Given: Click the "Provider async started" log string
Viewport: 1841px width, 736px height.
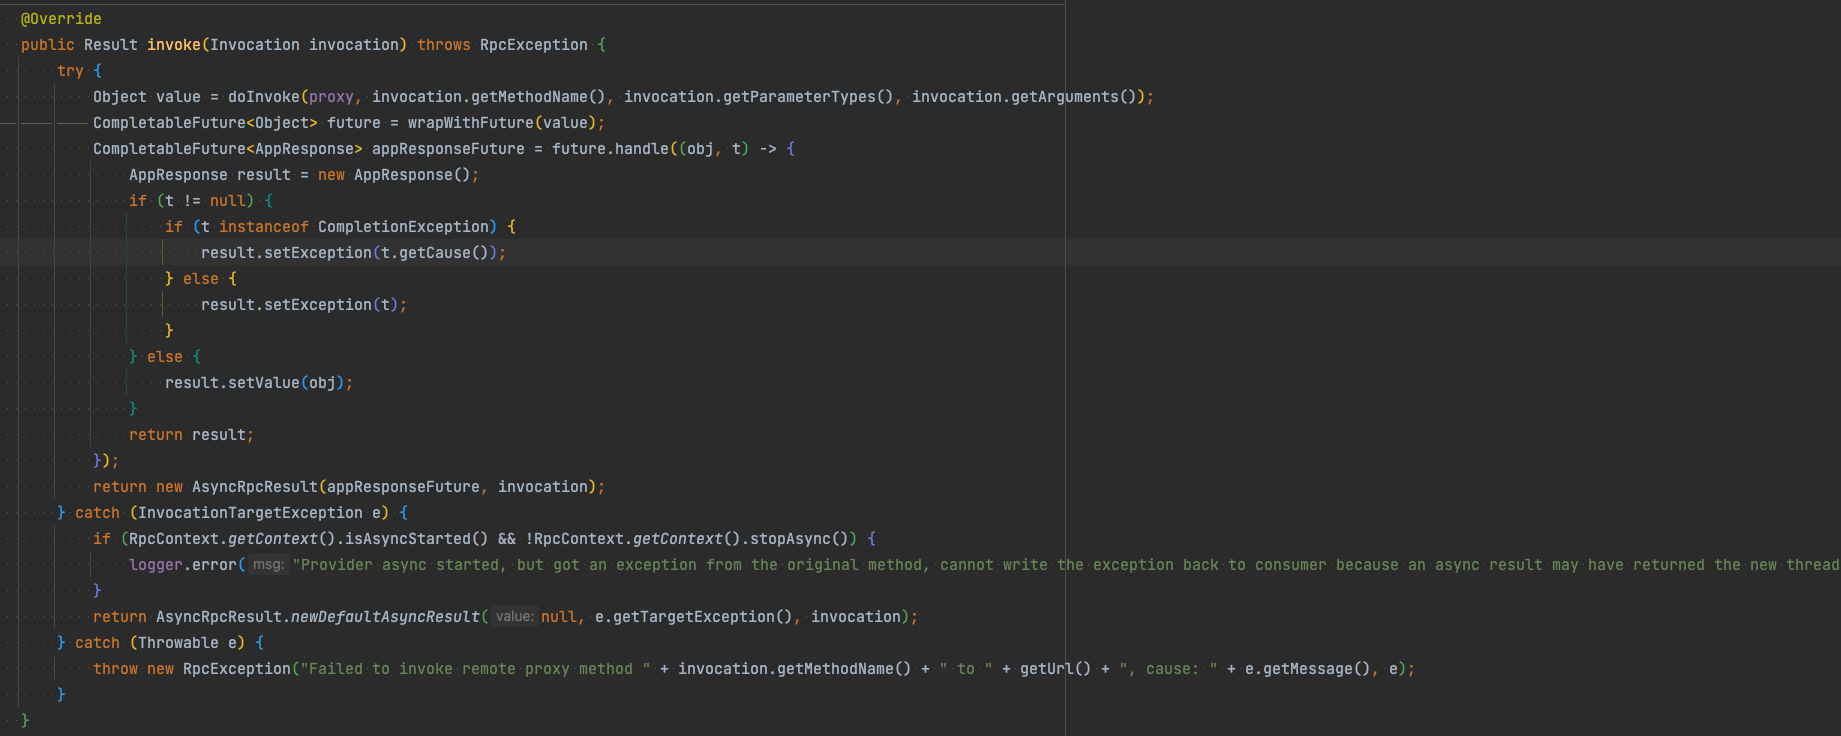Looking at the screenshot, I should (1066, 565).
